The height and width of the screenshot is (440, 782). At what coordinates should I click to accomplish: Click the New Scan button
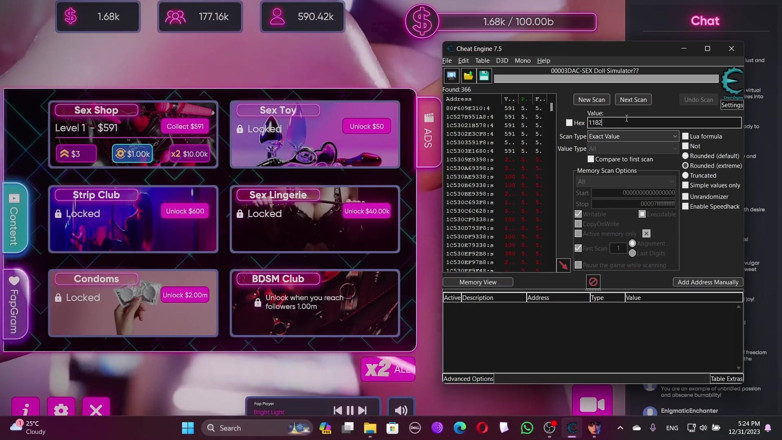click(591, 100)
